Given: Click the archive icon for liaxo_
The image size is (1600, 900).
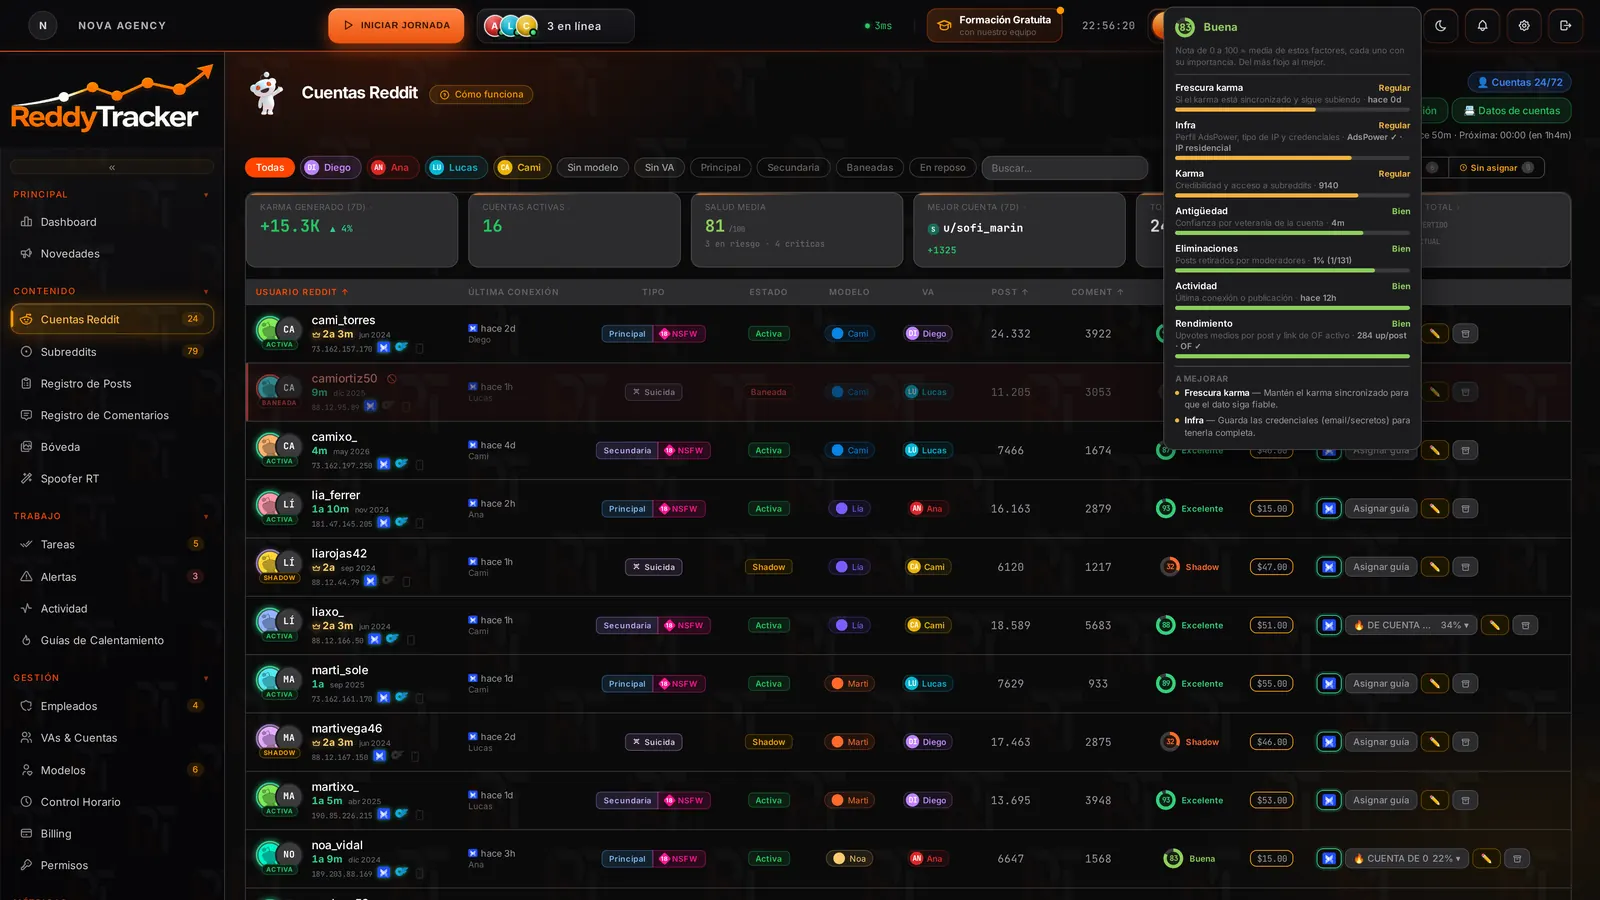Looking at the screenshot, I should pos(1525,626).
